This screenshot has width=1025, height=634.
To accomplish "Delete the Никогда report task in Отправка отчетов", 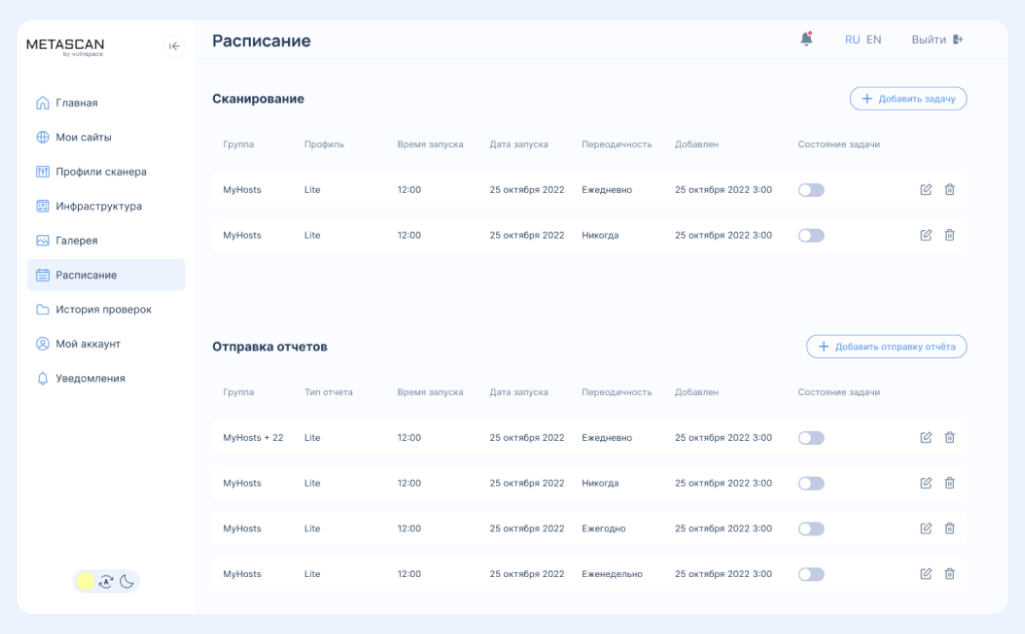I will click(x=950, y=483).
